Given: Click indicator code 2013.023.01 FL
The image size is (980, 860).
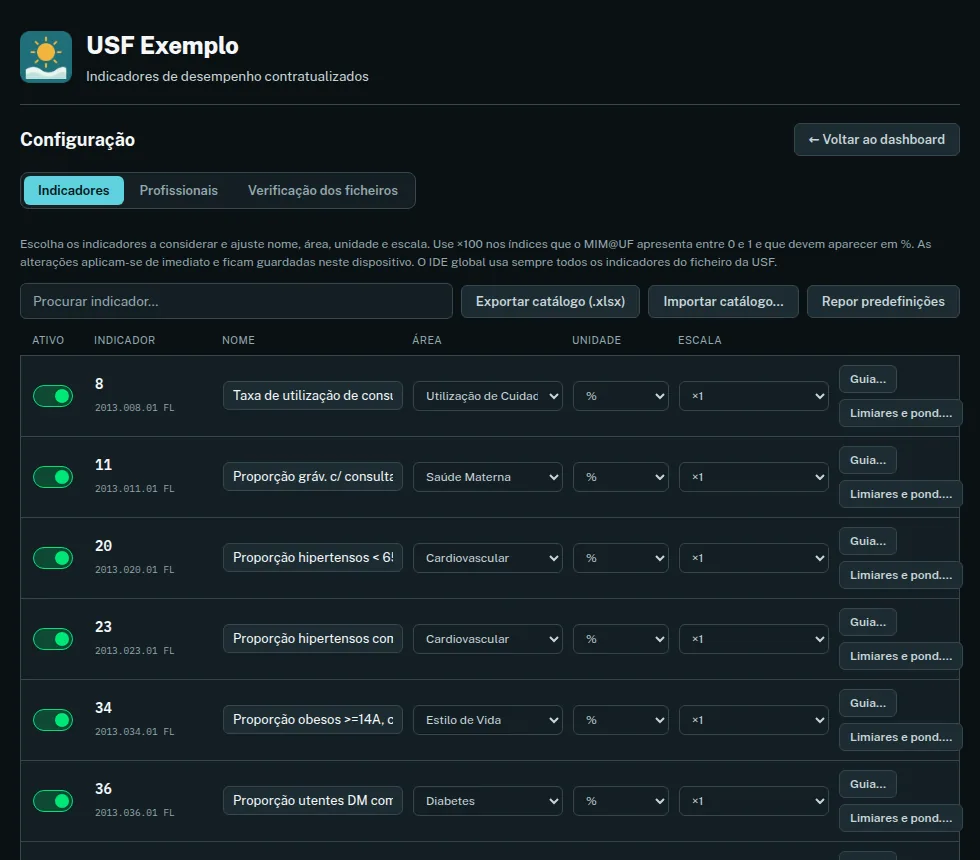Looking at the screenshot, I should (x=134, y=651).
